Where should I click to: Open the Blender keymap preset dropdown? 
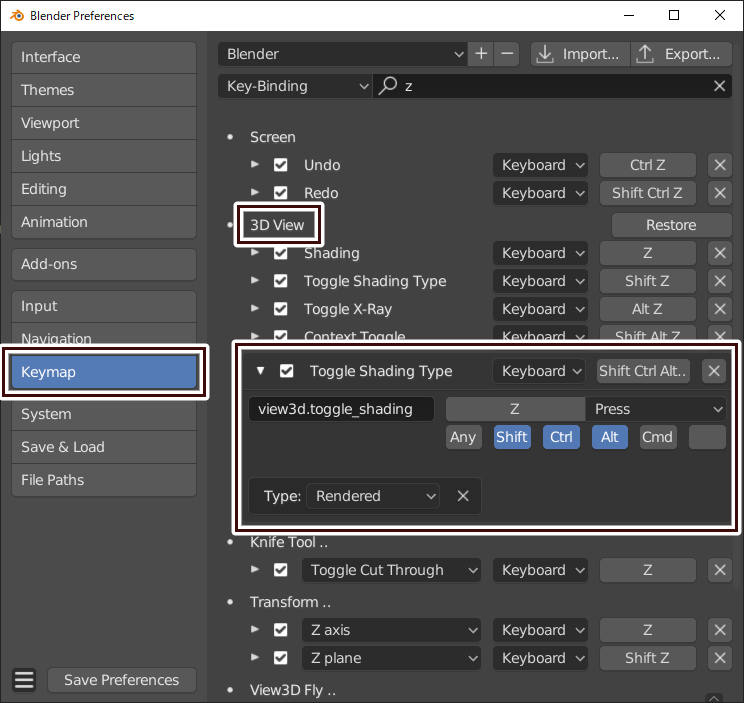tap(342, 54)
